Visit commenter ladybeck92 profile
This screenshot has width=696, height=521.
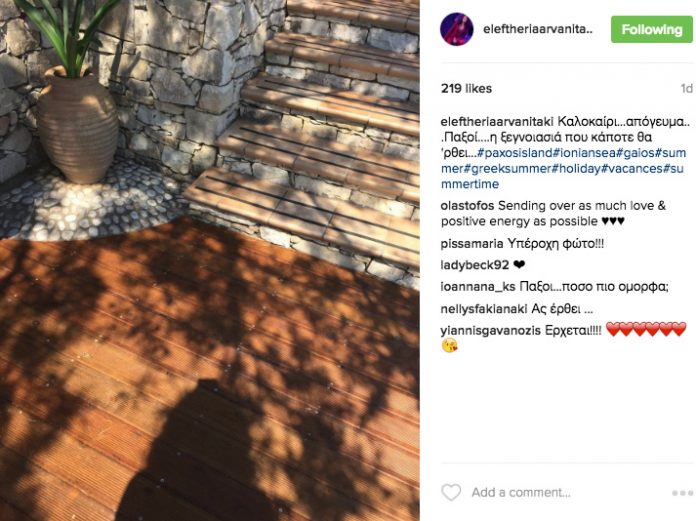coord(475,265)
